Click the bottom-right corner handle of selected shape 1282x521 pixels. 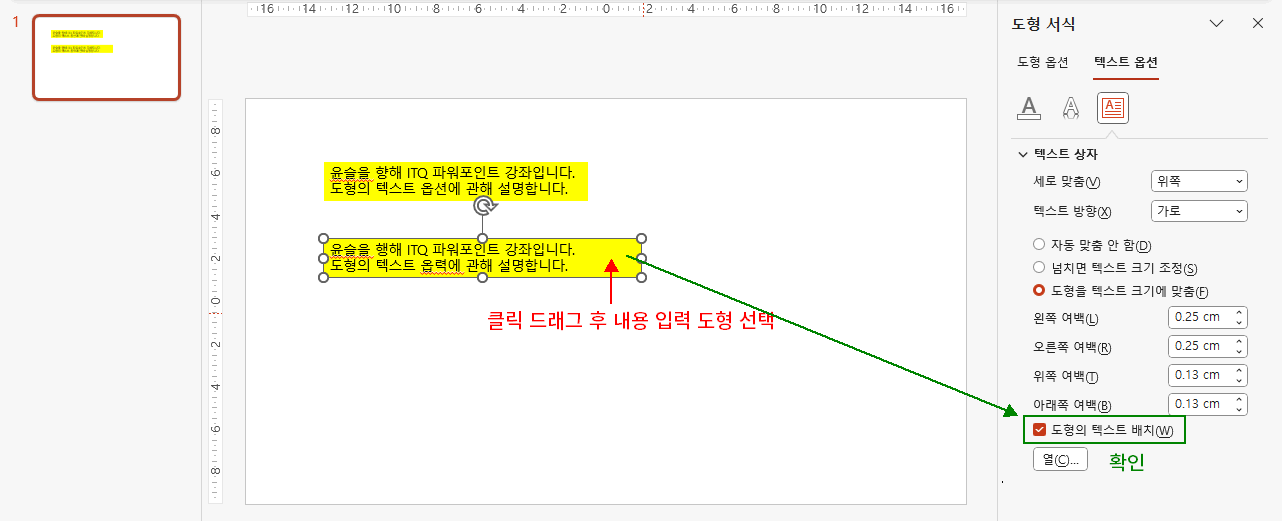pos(641,277)
